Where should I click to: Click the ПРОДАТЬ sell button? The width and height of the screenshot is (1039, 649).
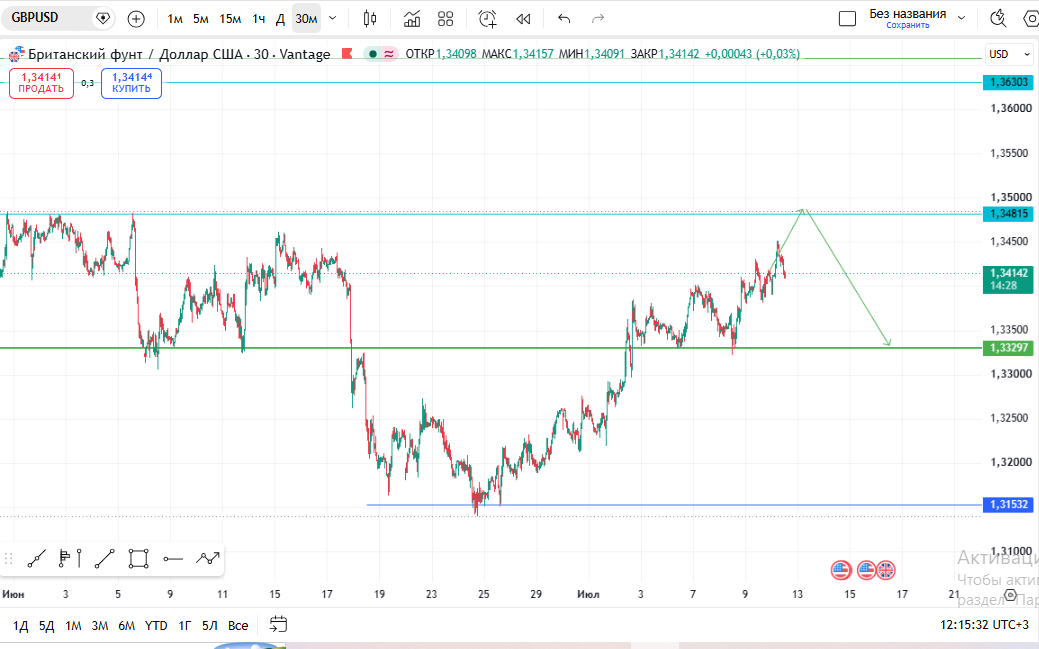click(41, 84)
